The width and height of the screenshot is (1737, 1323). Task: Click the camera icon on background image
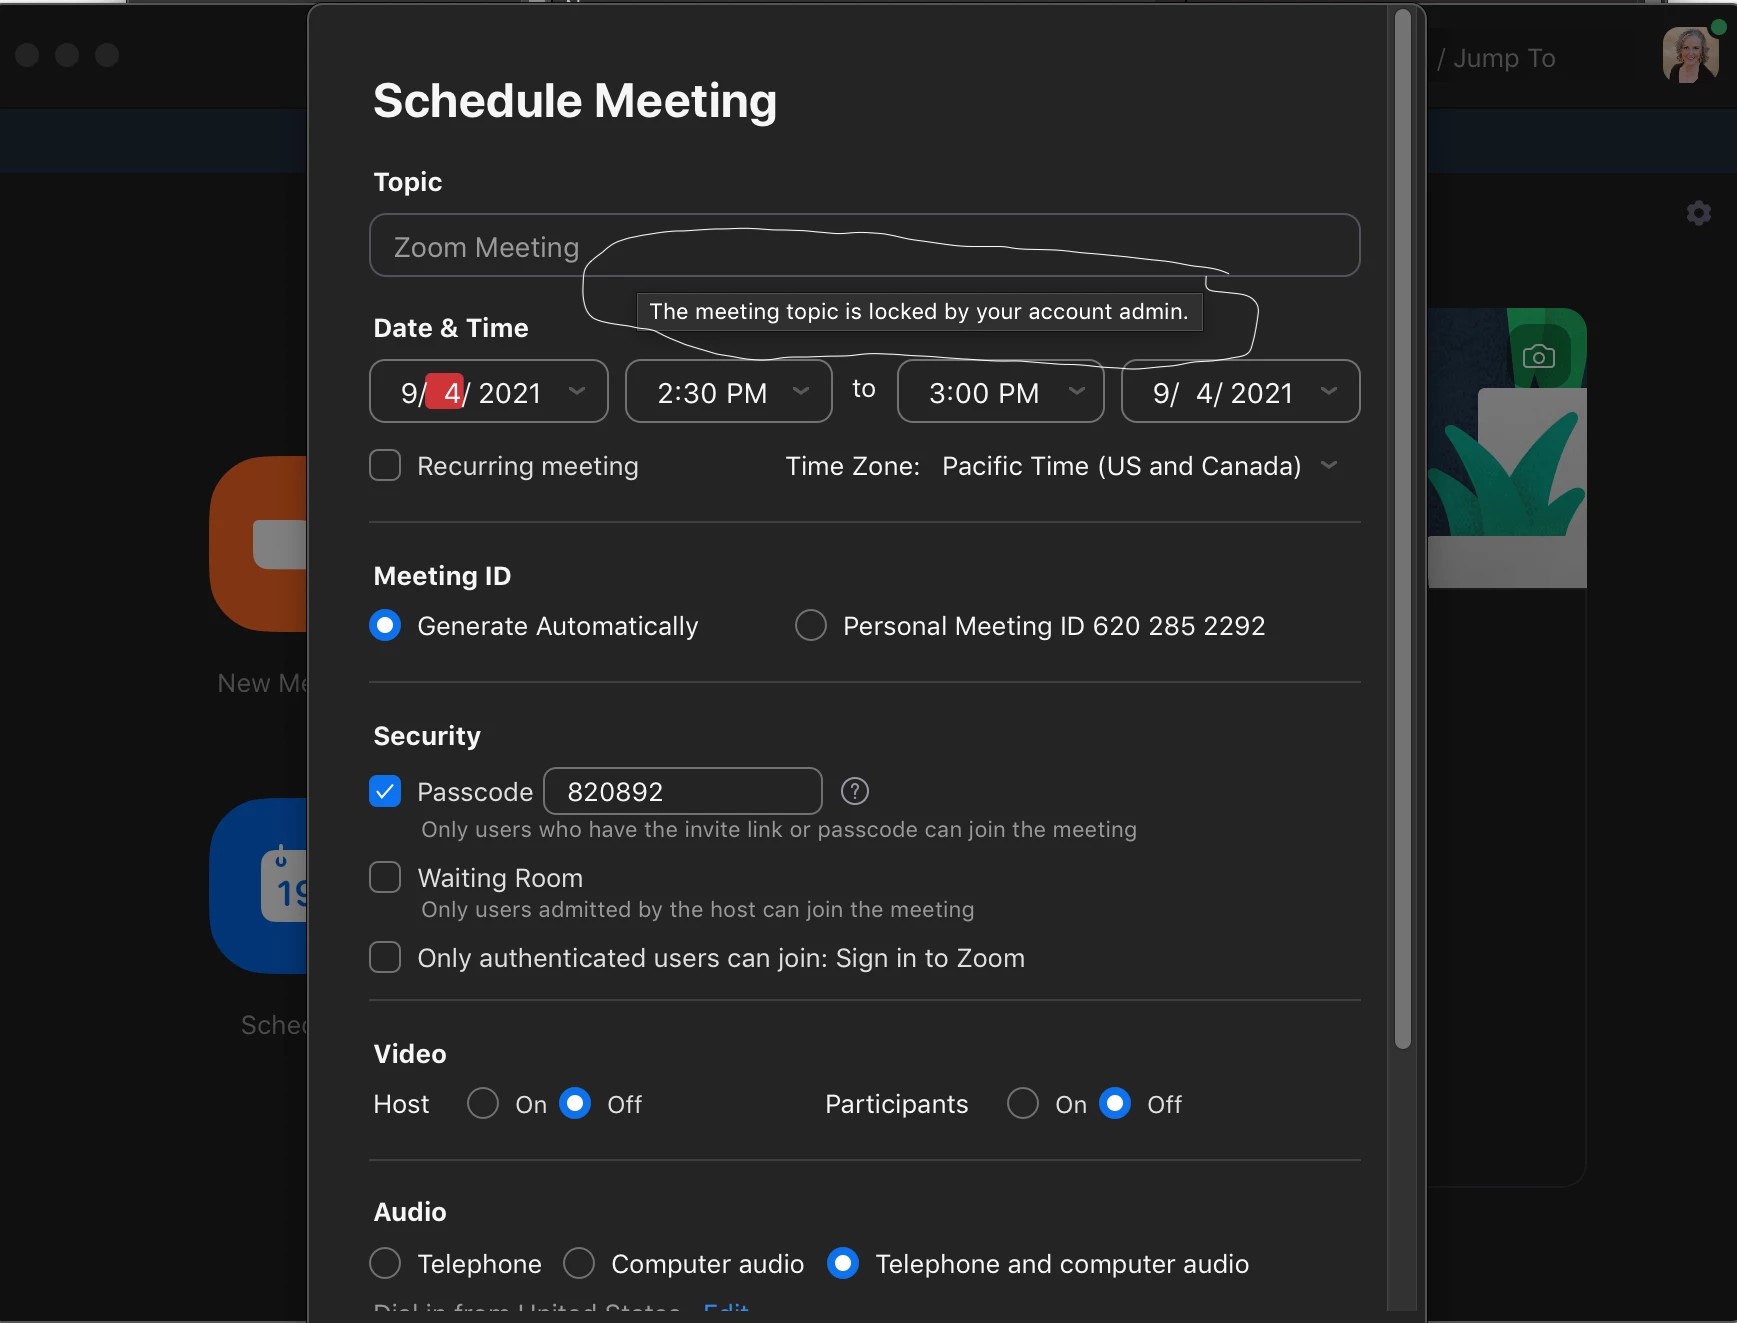[x=1538, y=357]
